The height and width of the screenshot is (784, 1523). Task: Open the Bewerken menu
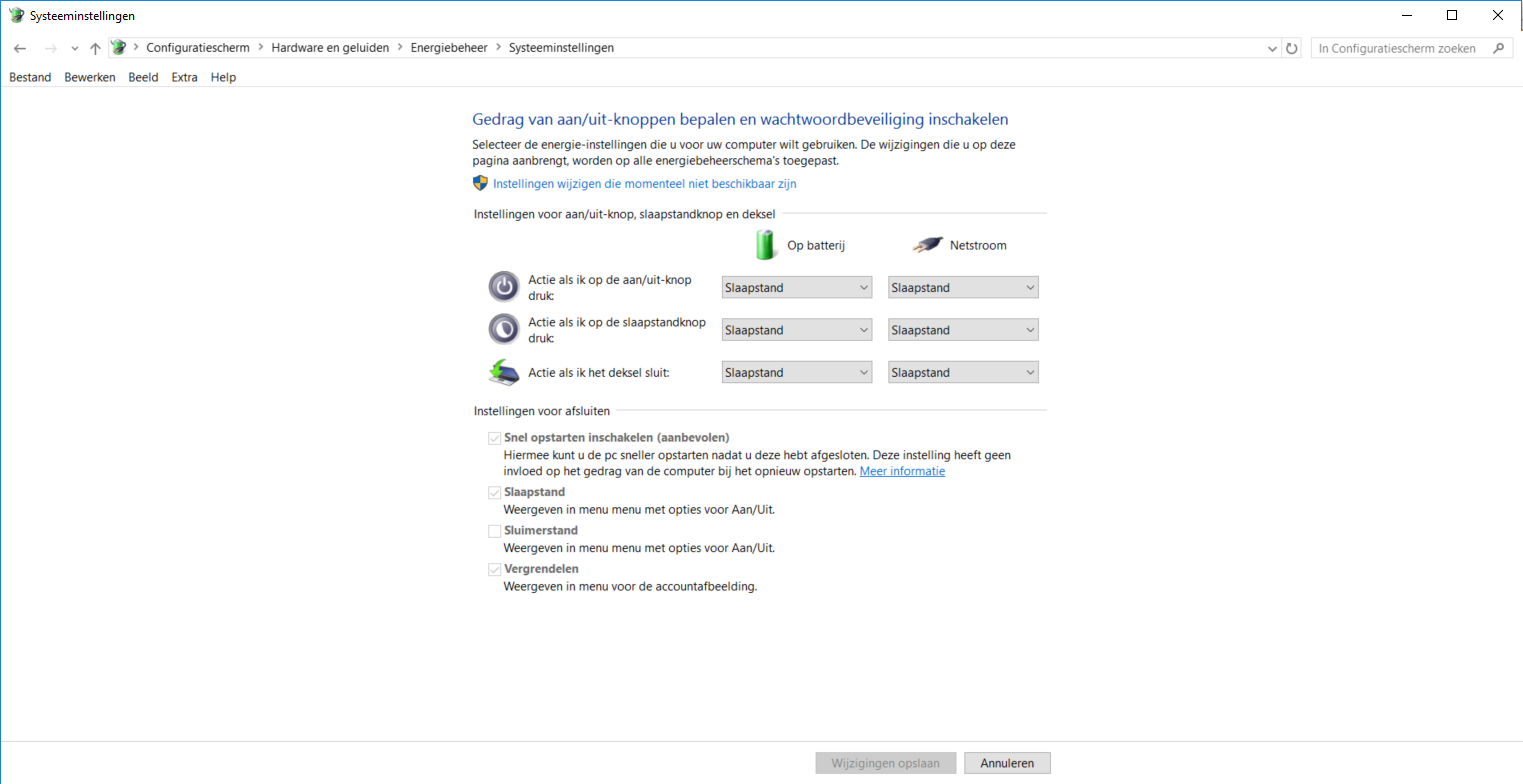point(90,77)
